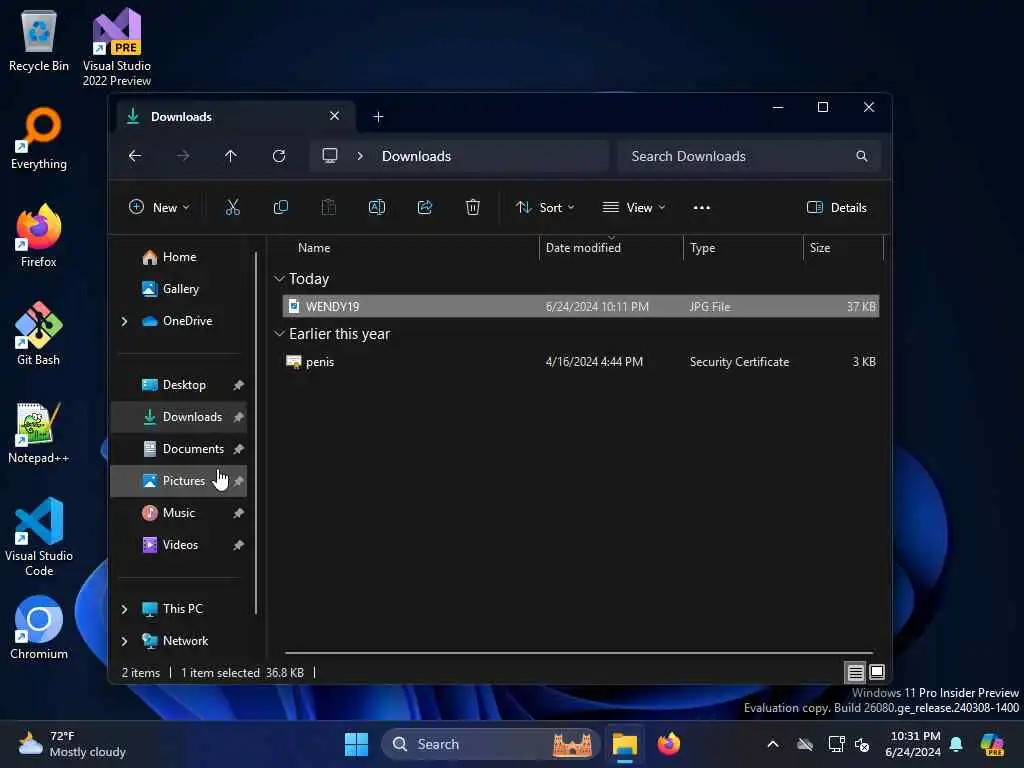
Task: Click Downloads in the address bar
Action: coord(416,156)
